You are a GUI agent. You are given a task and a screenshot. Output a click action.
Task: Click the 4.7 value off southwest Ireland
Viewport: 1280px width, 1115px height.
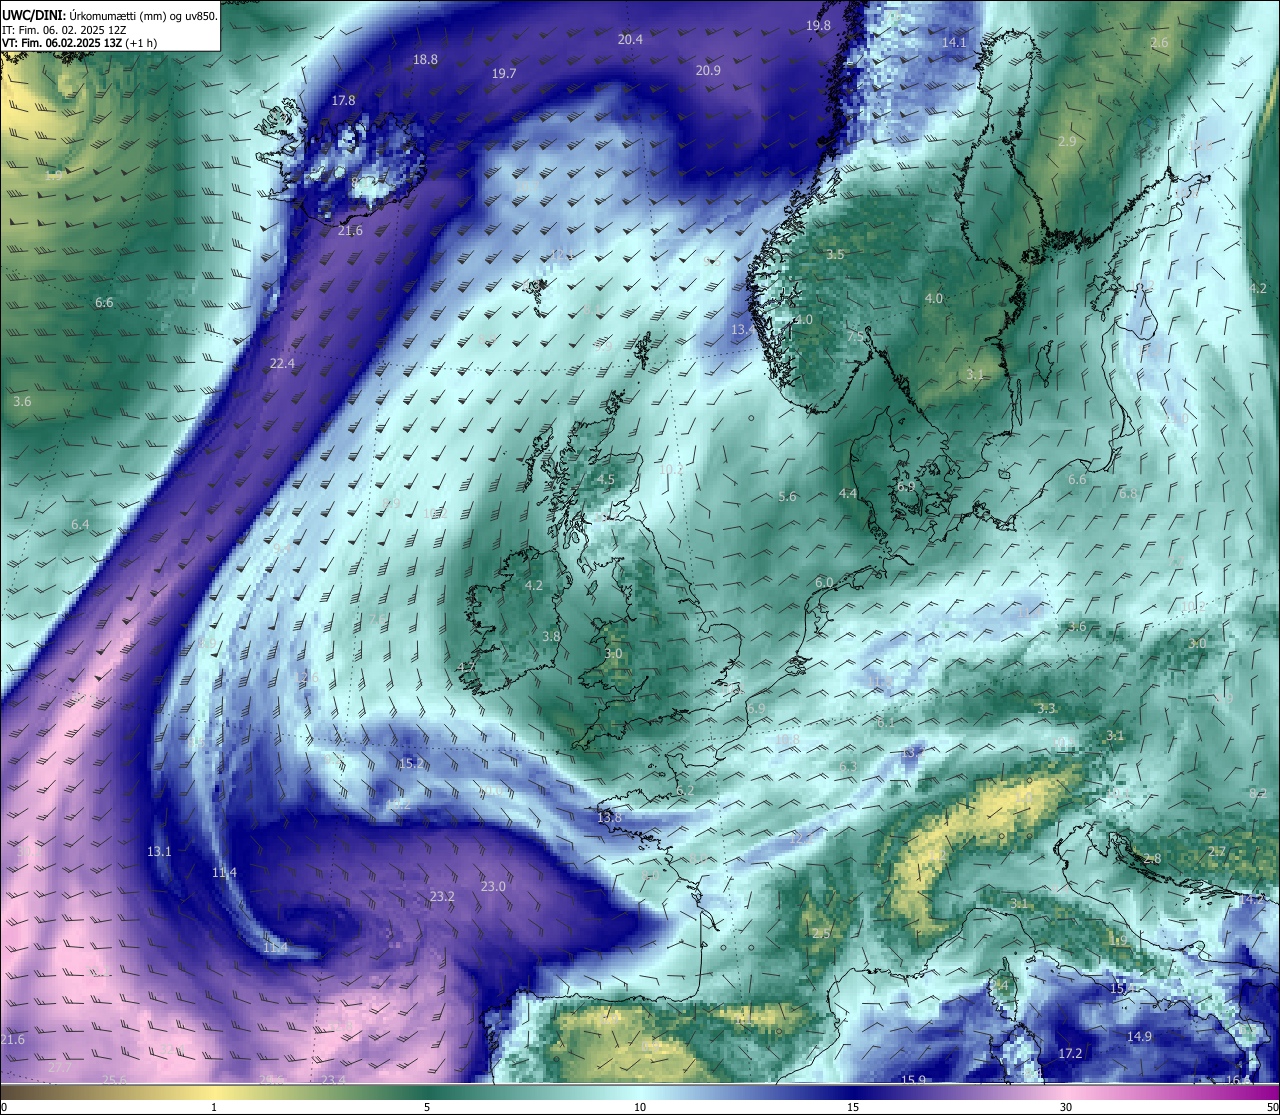click(466, 667)
